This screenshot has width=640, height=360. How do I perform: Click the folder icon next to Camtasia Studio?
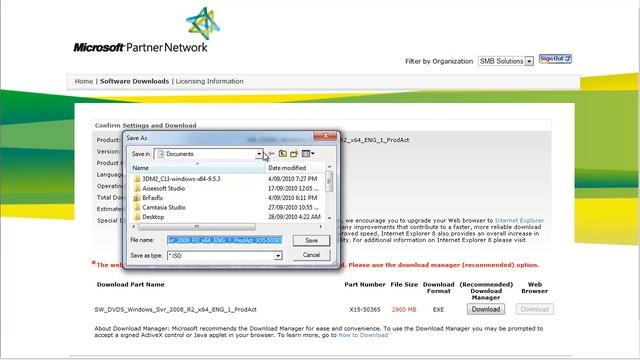click(137, 207)
